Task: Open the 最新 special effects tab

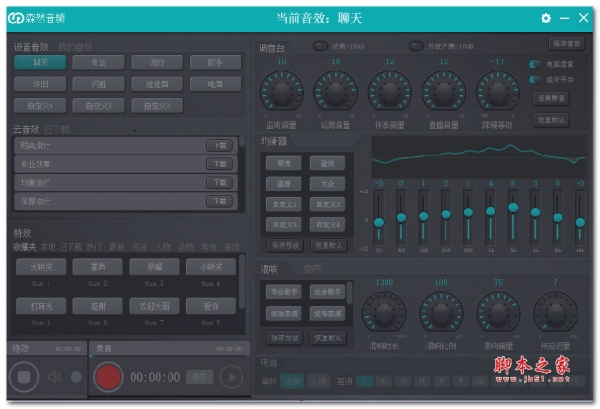Action: point(117,247)
